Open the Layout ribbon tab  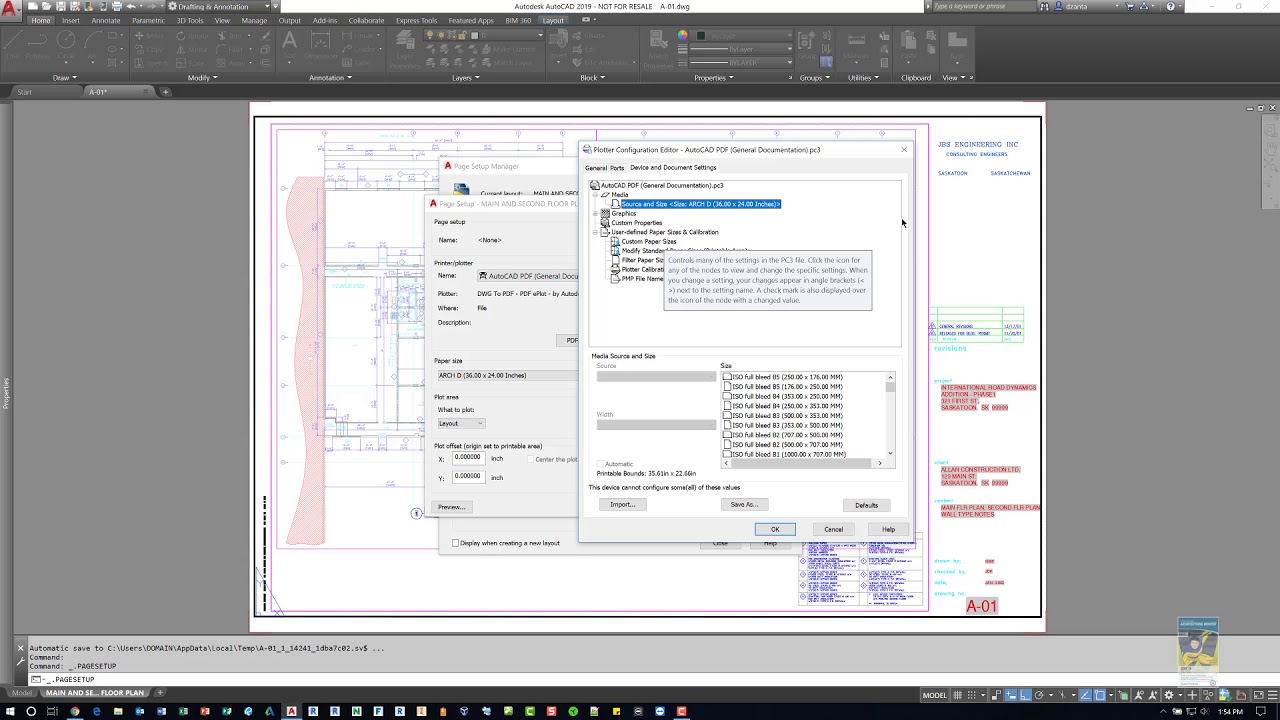(x=553, y=20)
